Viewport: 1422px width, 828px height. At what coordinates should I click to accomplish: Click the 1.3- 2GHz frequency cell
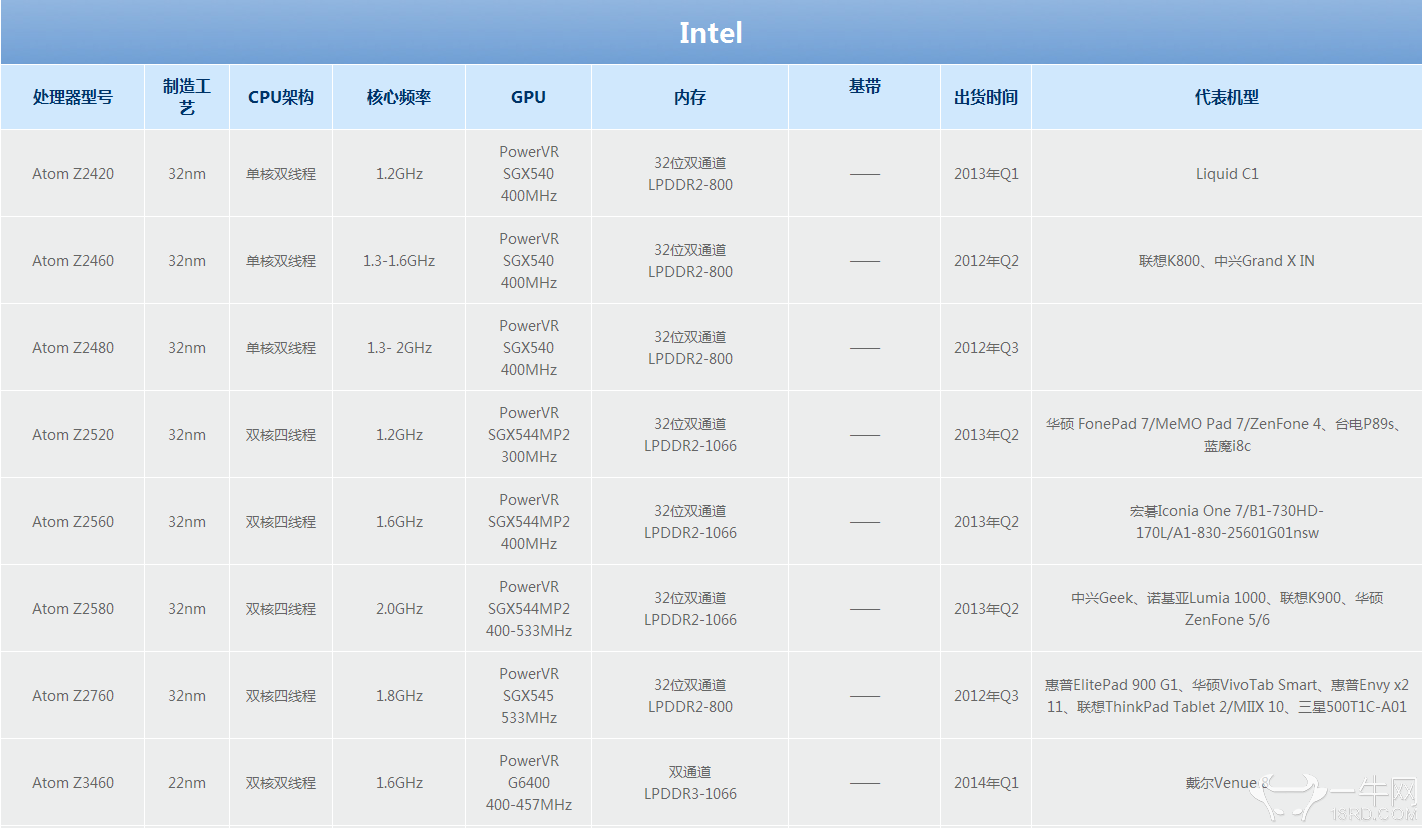click(x=399, y=348)
